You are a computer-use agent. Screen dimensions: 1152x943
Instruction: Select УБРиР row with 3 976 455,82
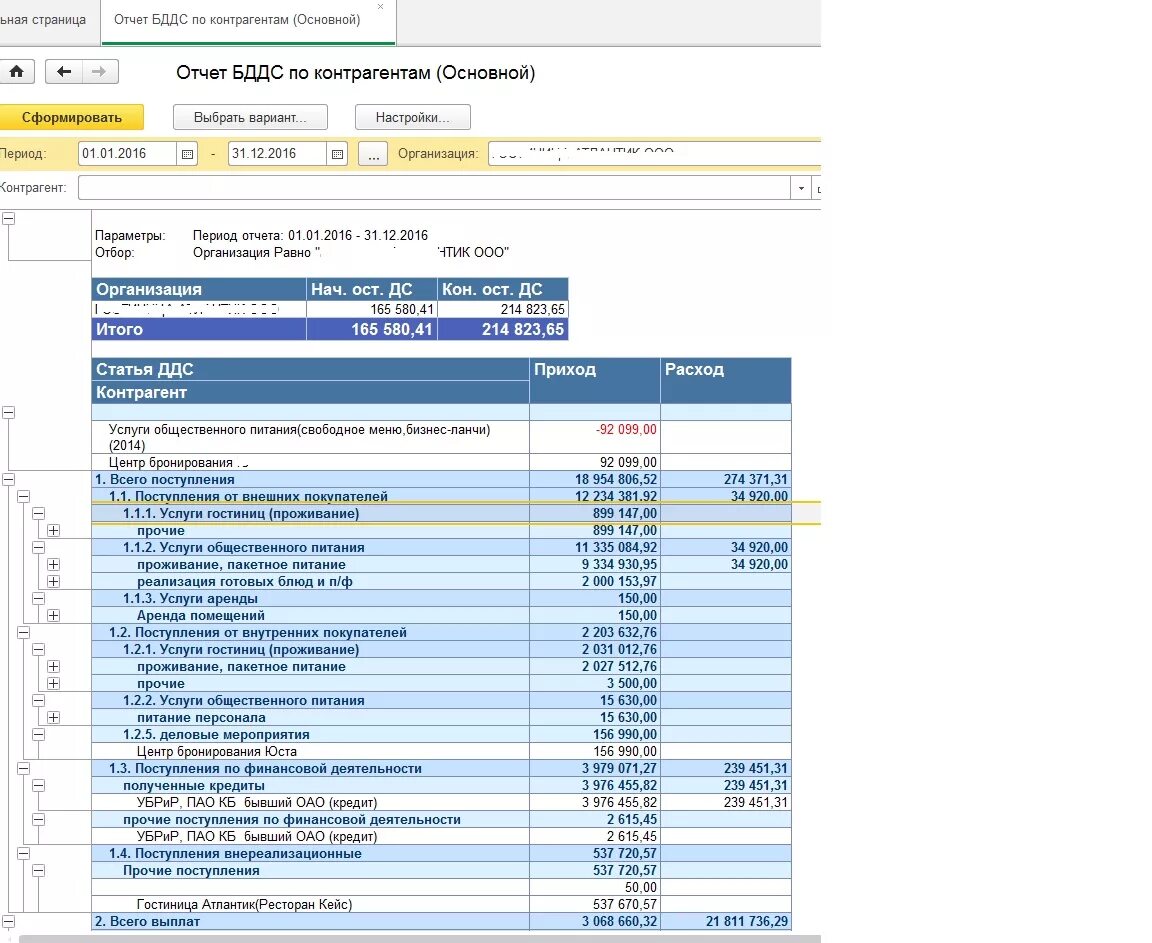[x=441, y=802]
